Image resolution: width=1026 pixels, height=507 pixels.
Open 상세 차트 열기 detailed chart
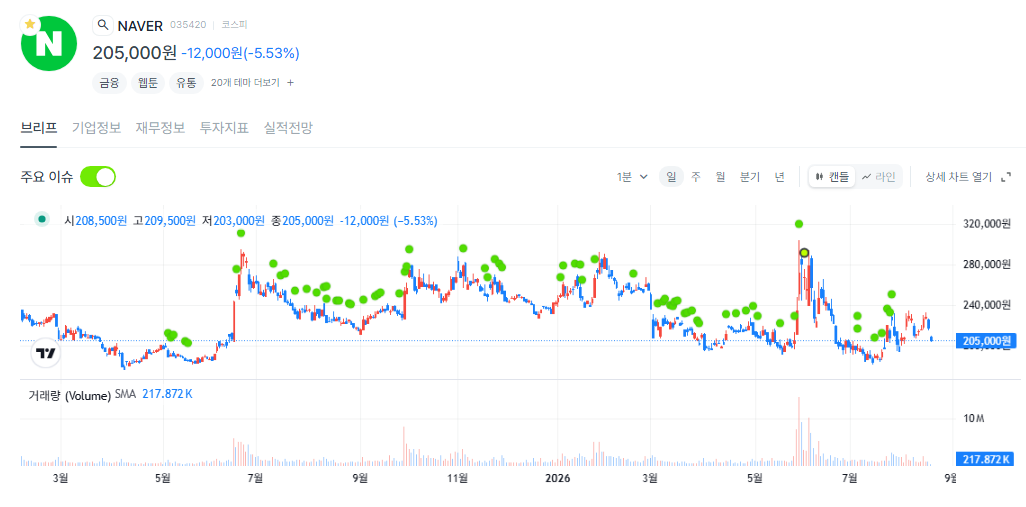tap(959, 177)
